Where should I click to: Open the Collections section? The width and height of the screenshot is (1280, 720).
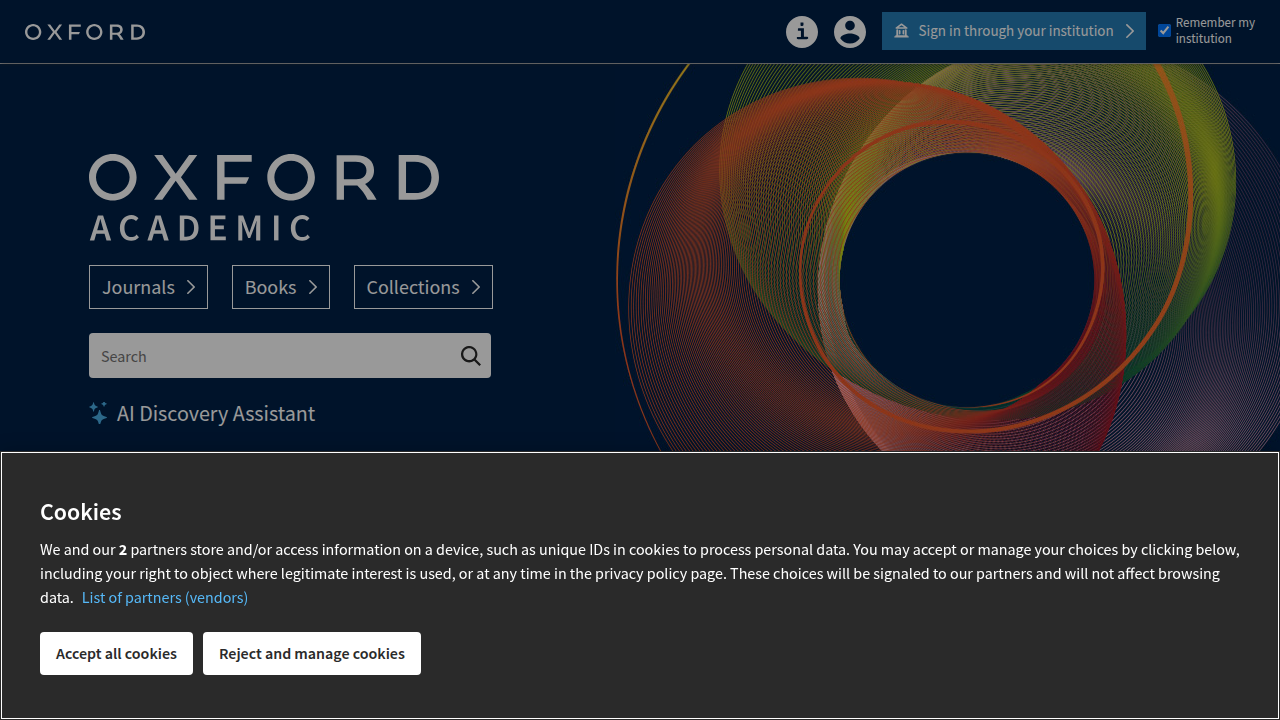(423, 287)
